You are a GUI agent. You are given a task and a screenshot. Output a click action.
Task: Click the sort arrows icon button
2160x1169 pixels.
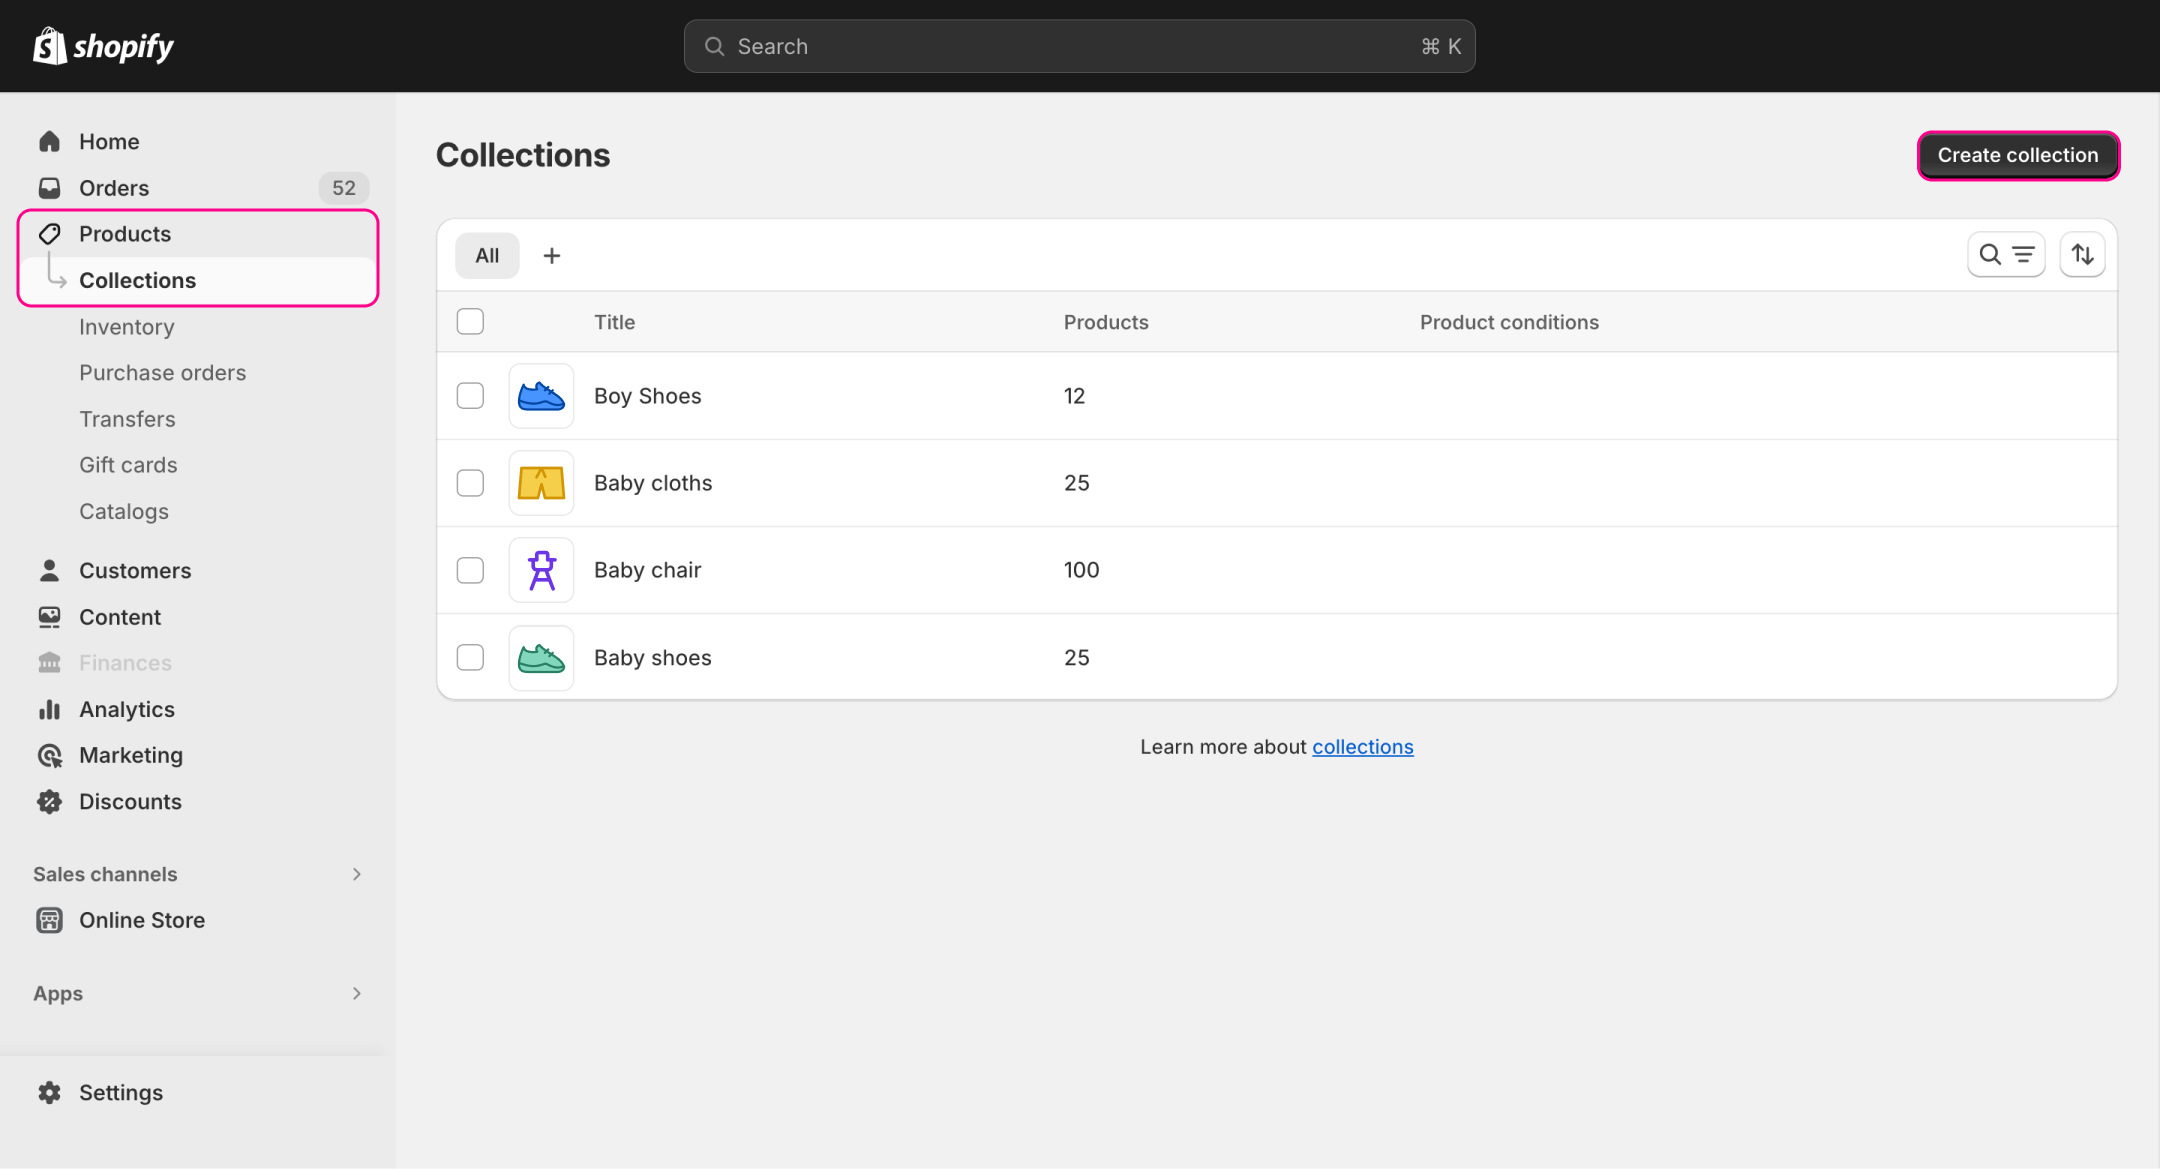[2082, 255]
